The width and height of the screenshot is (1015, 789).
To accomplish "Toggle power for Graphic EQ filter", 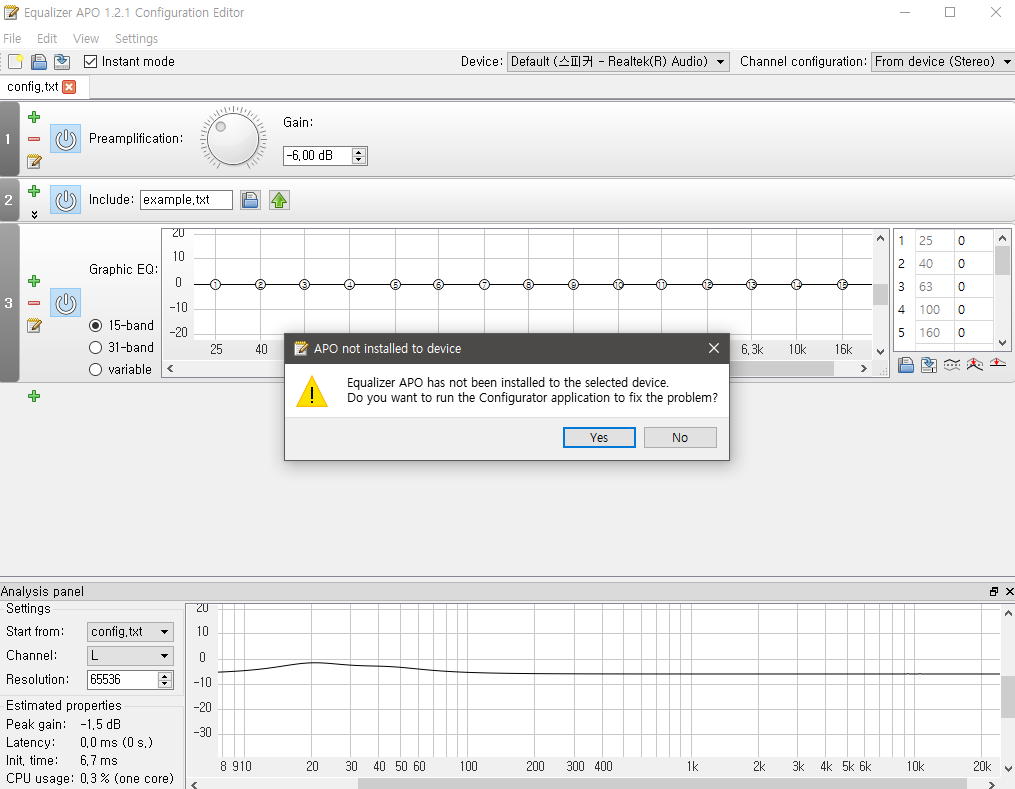I will click(65, 303).
